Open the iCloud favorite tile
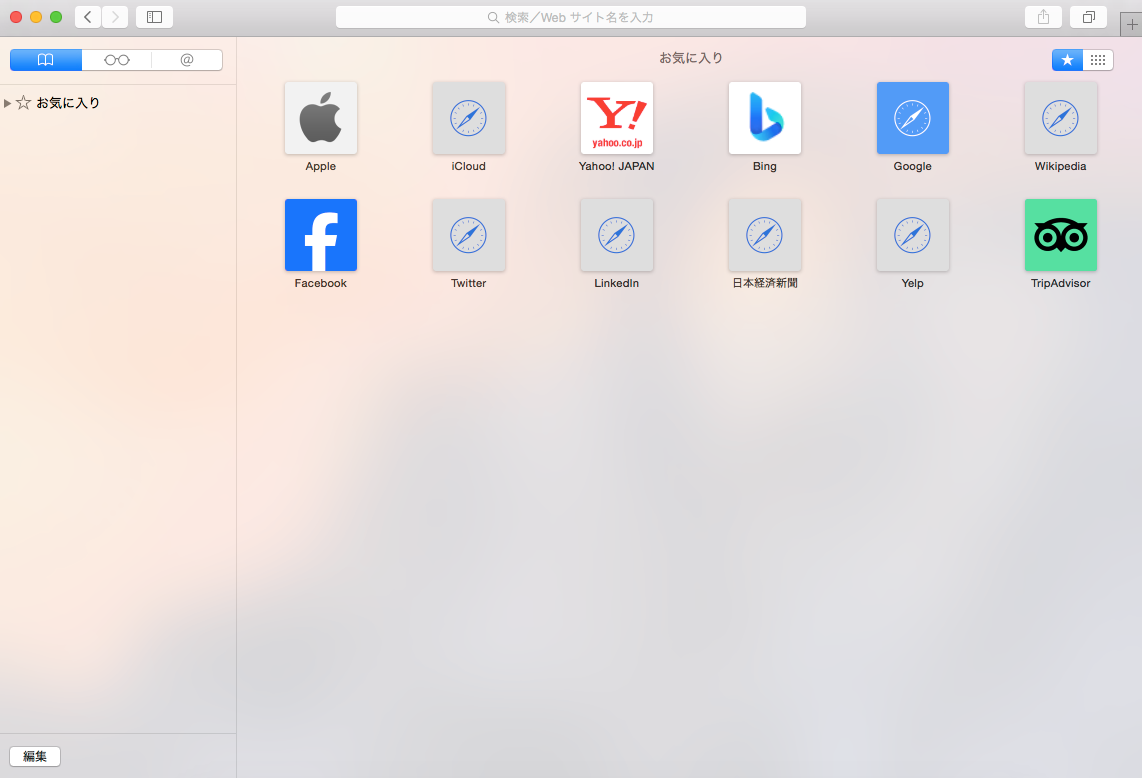This screenshot has height=778, width=1142. point(468,118)
